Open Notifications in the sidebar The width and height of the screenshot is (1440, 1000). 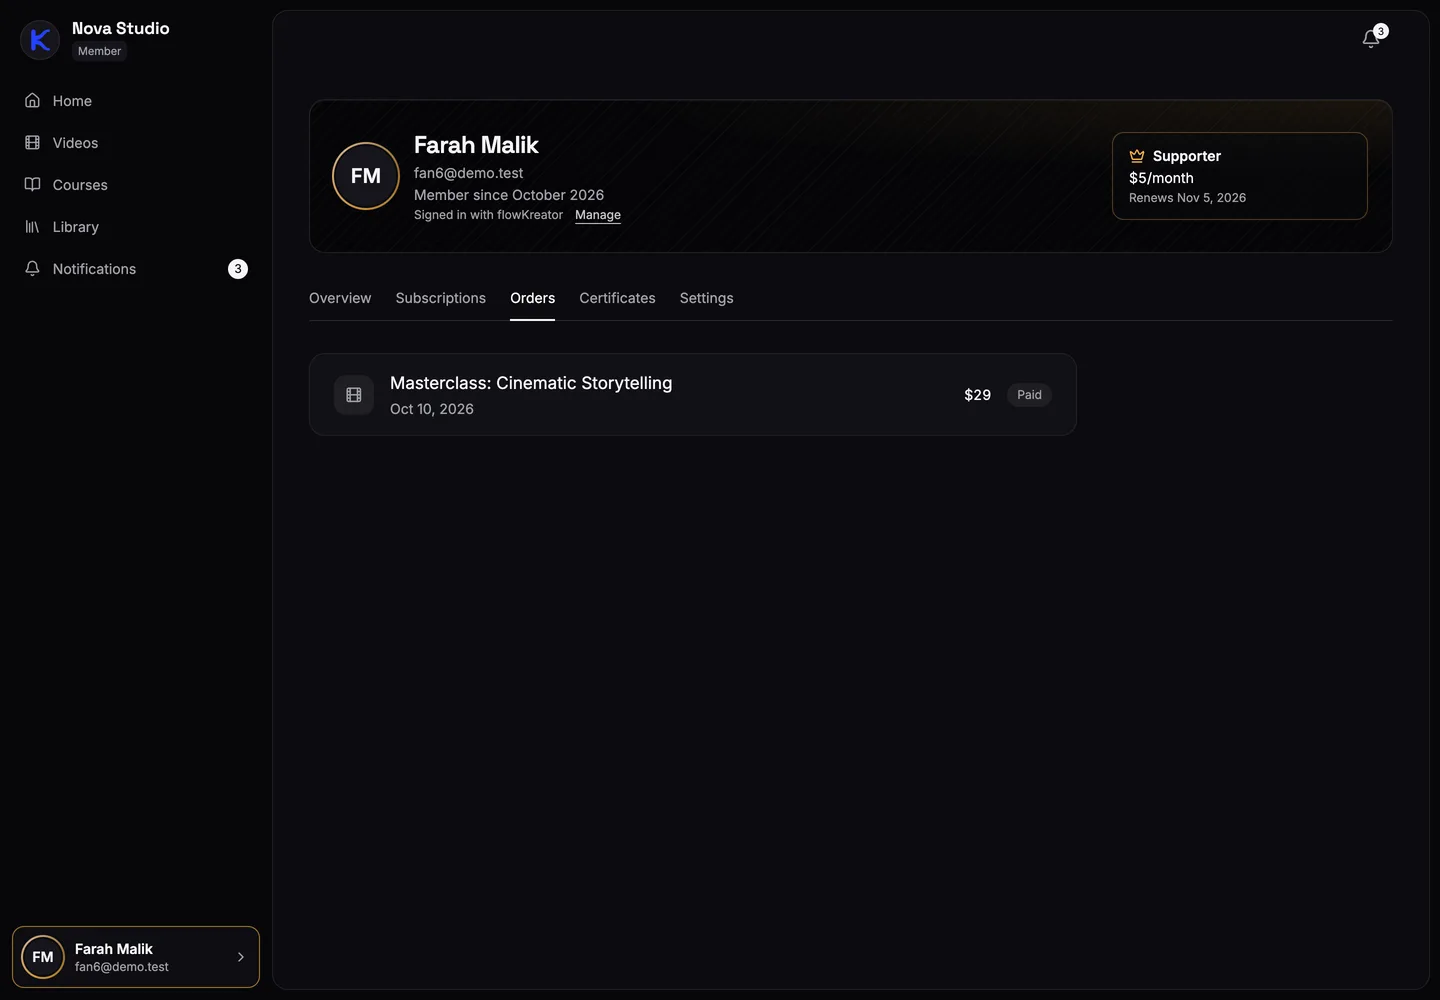coord(136,269)
